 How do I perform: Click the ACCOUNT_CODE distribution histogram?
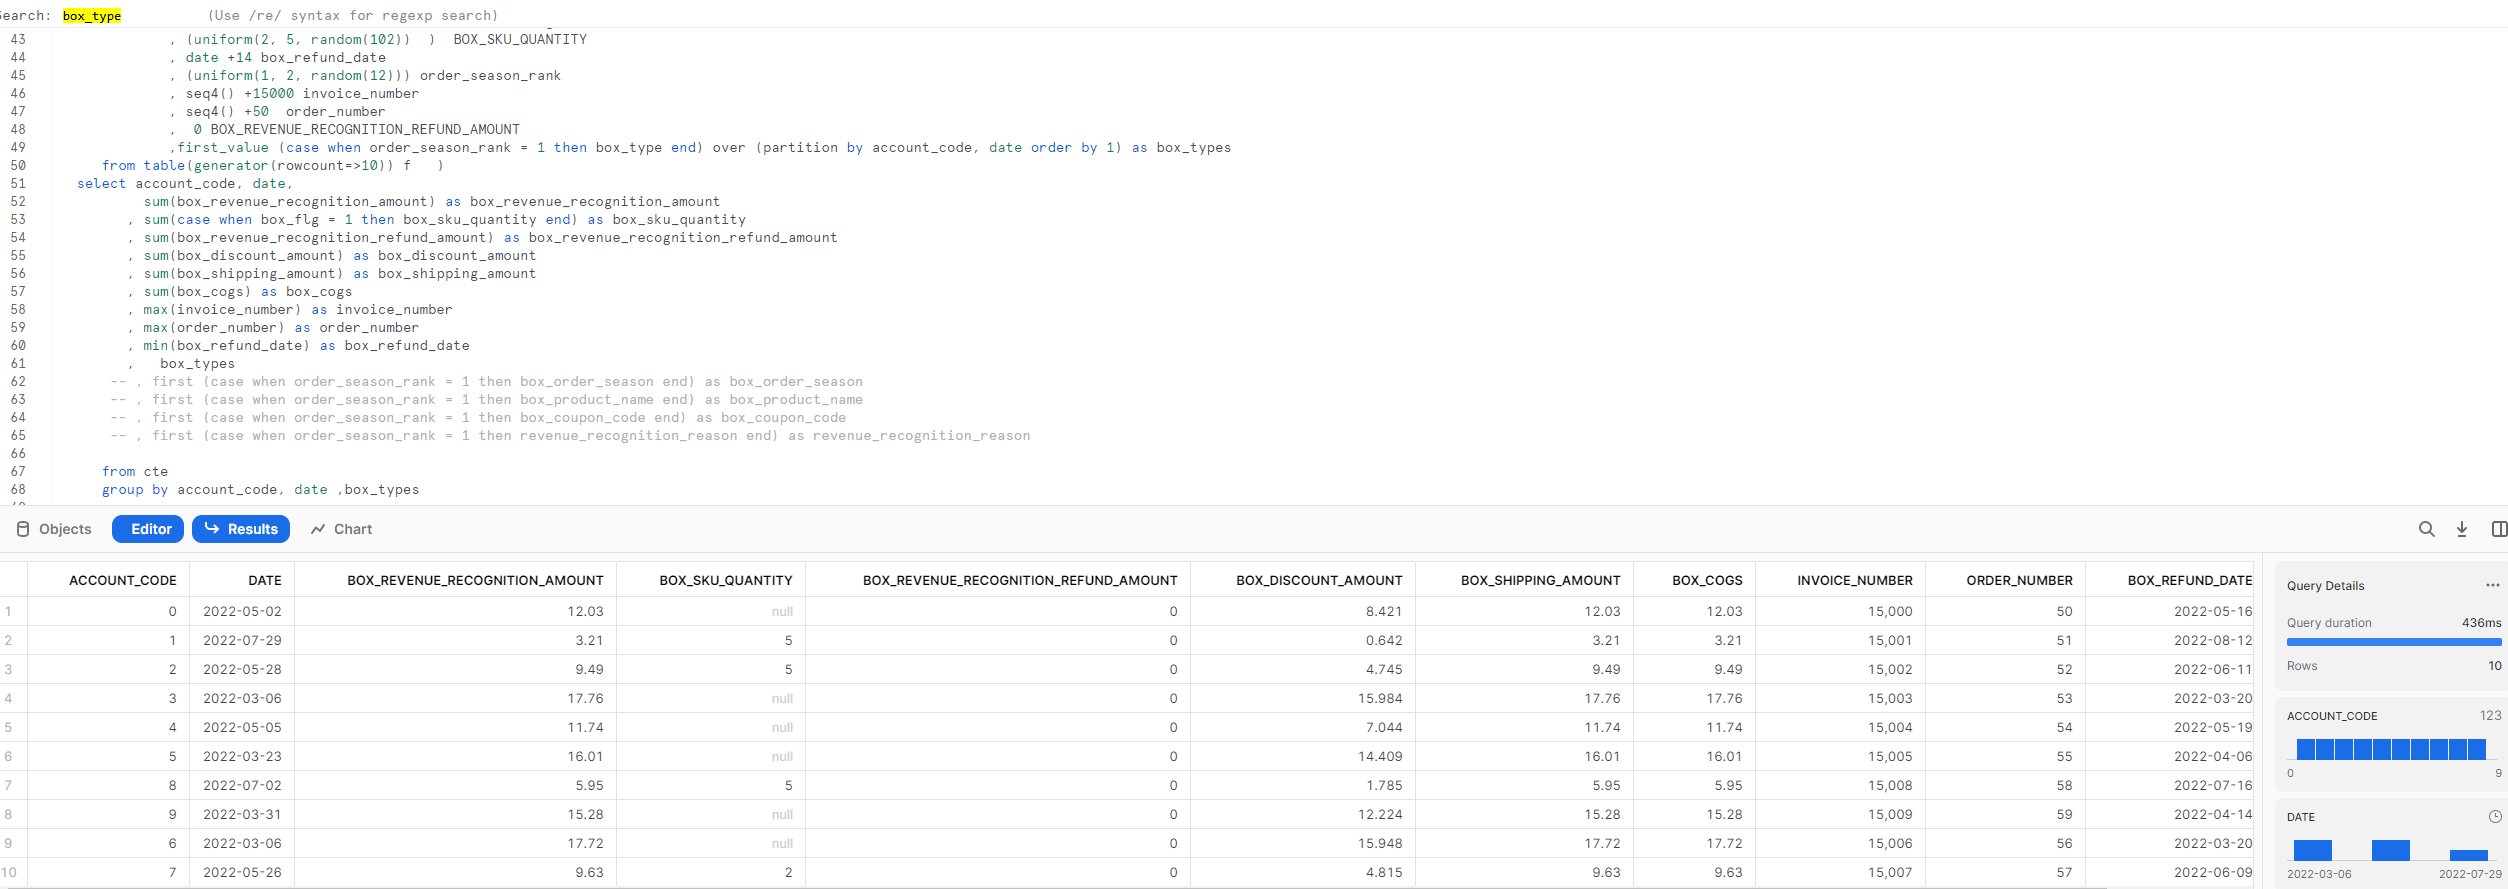pyautogui.click(x=2391, y=749)
